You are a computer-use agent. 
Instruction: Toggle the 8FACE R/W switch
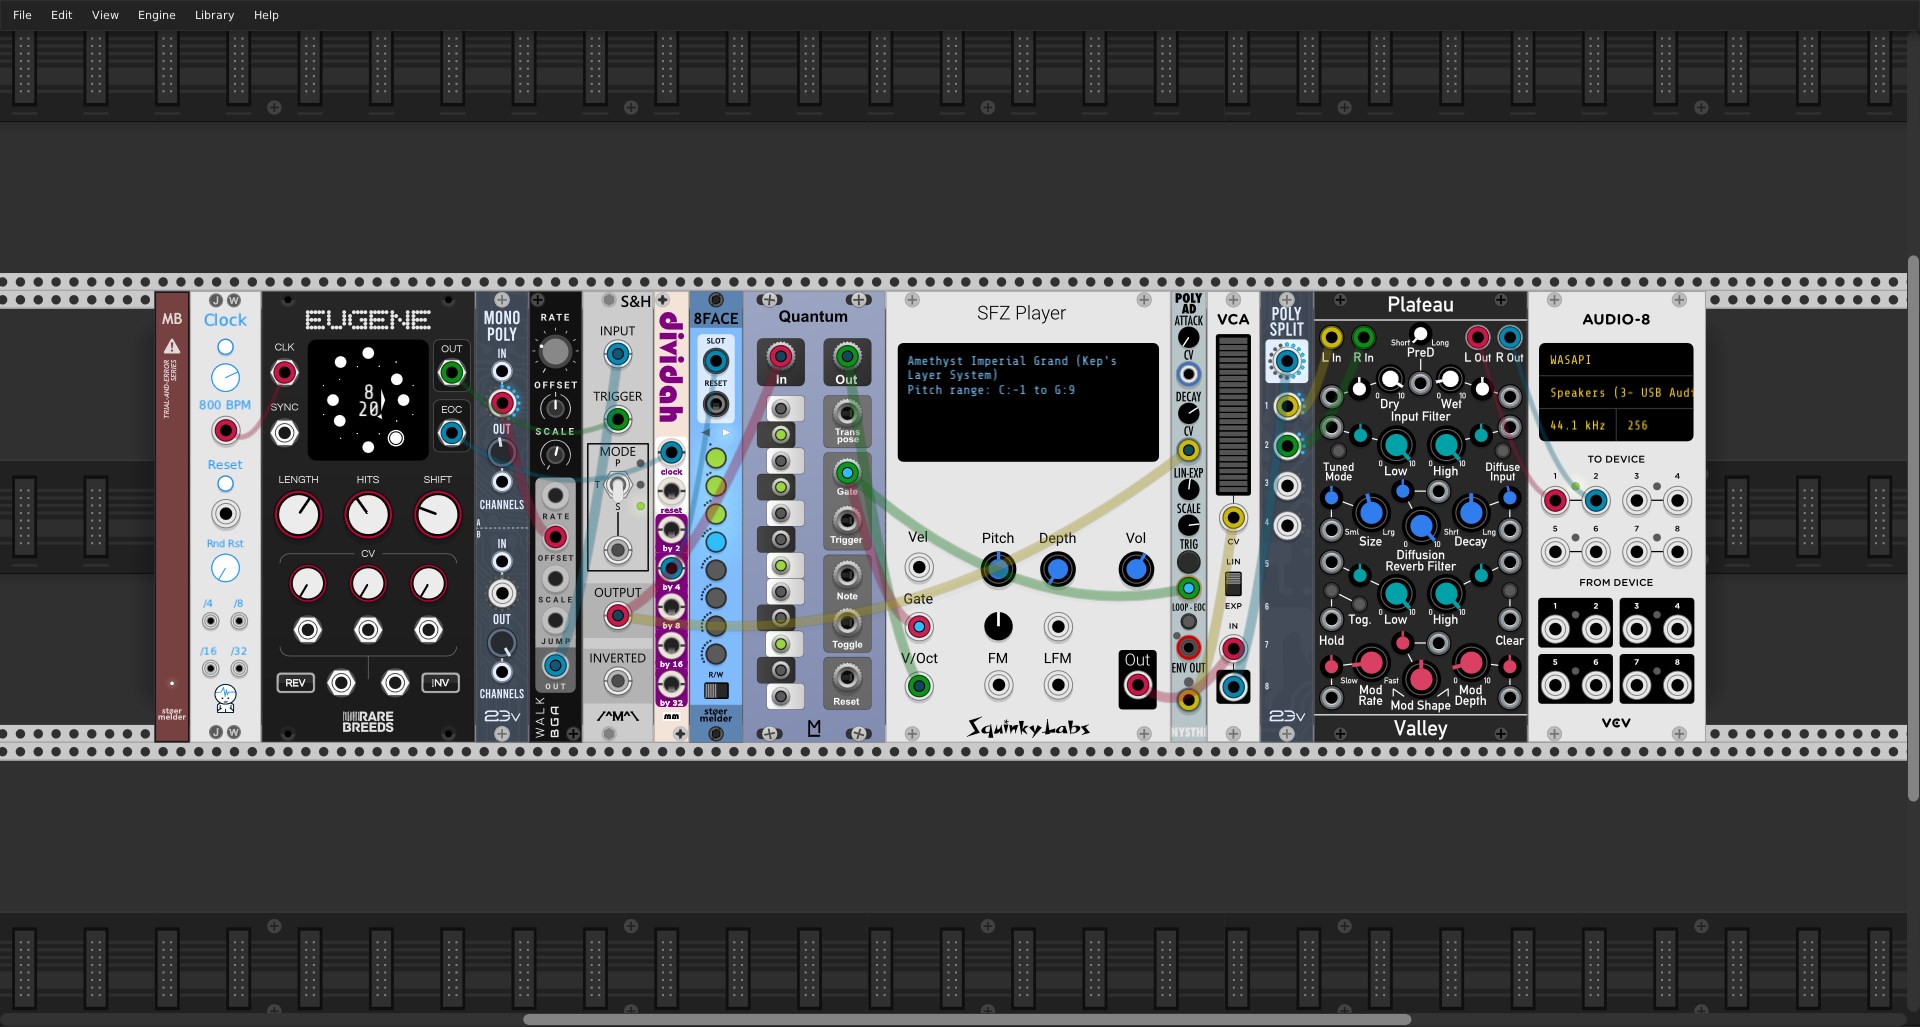click(x=716, y=691)
